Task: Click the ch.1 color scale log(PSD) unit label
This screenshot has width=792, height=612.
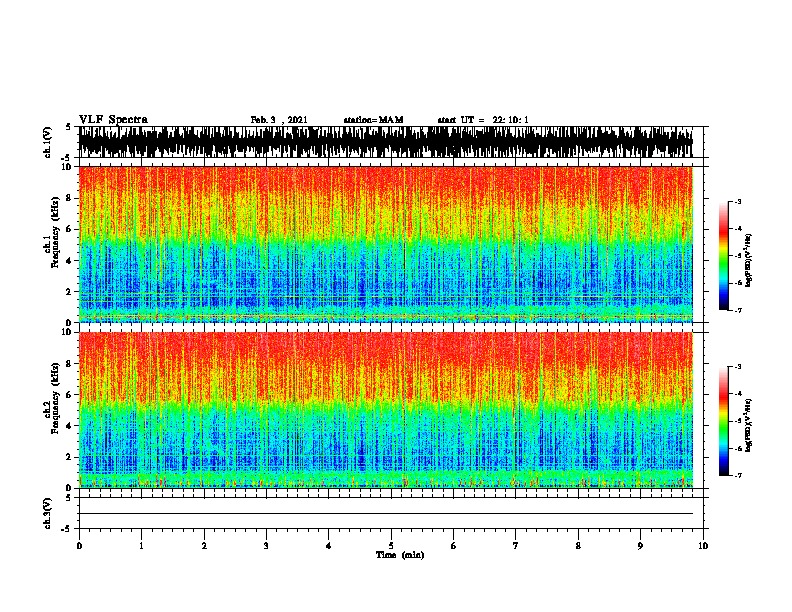Action: [x=749, y=260]
